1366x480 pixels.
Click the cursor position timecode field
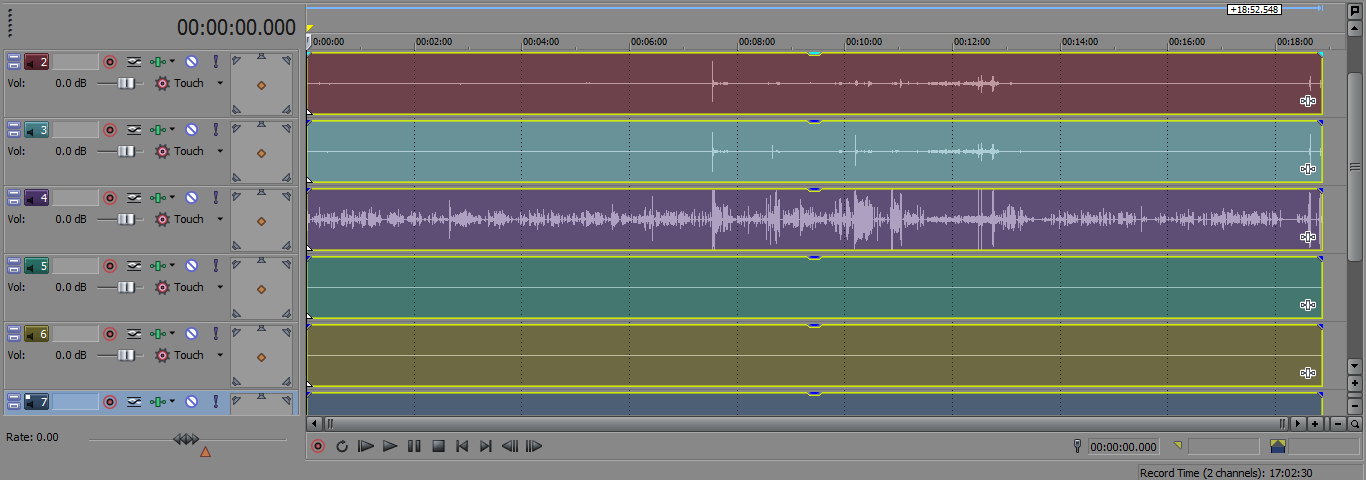pyautogui.click(x=1124, y=447)
